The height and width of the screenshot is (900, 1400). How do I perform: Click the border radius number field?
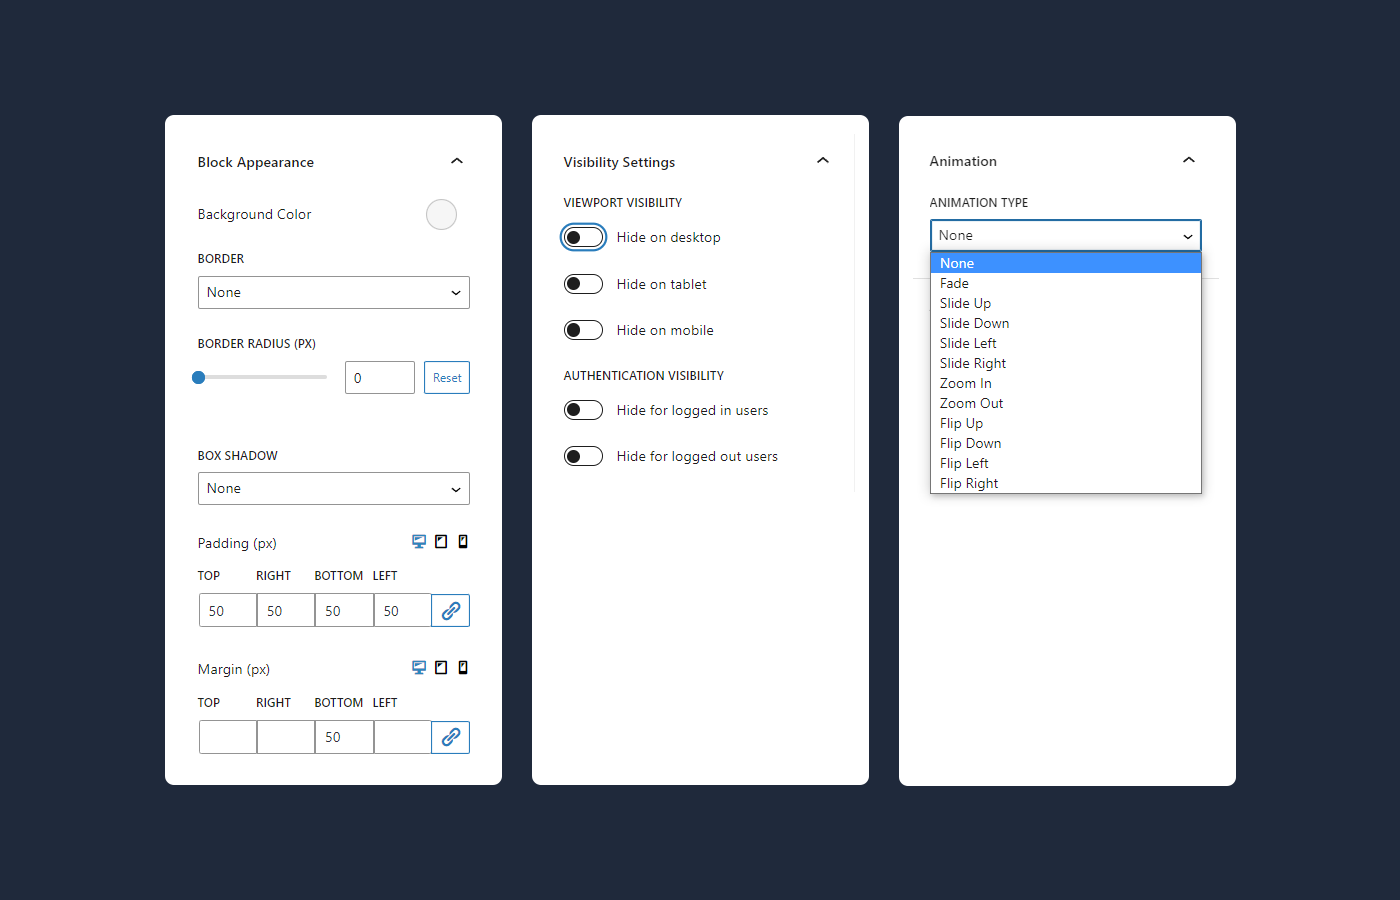(x=380, y=377)
